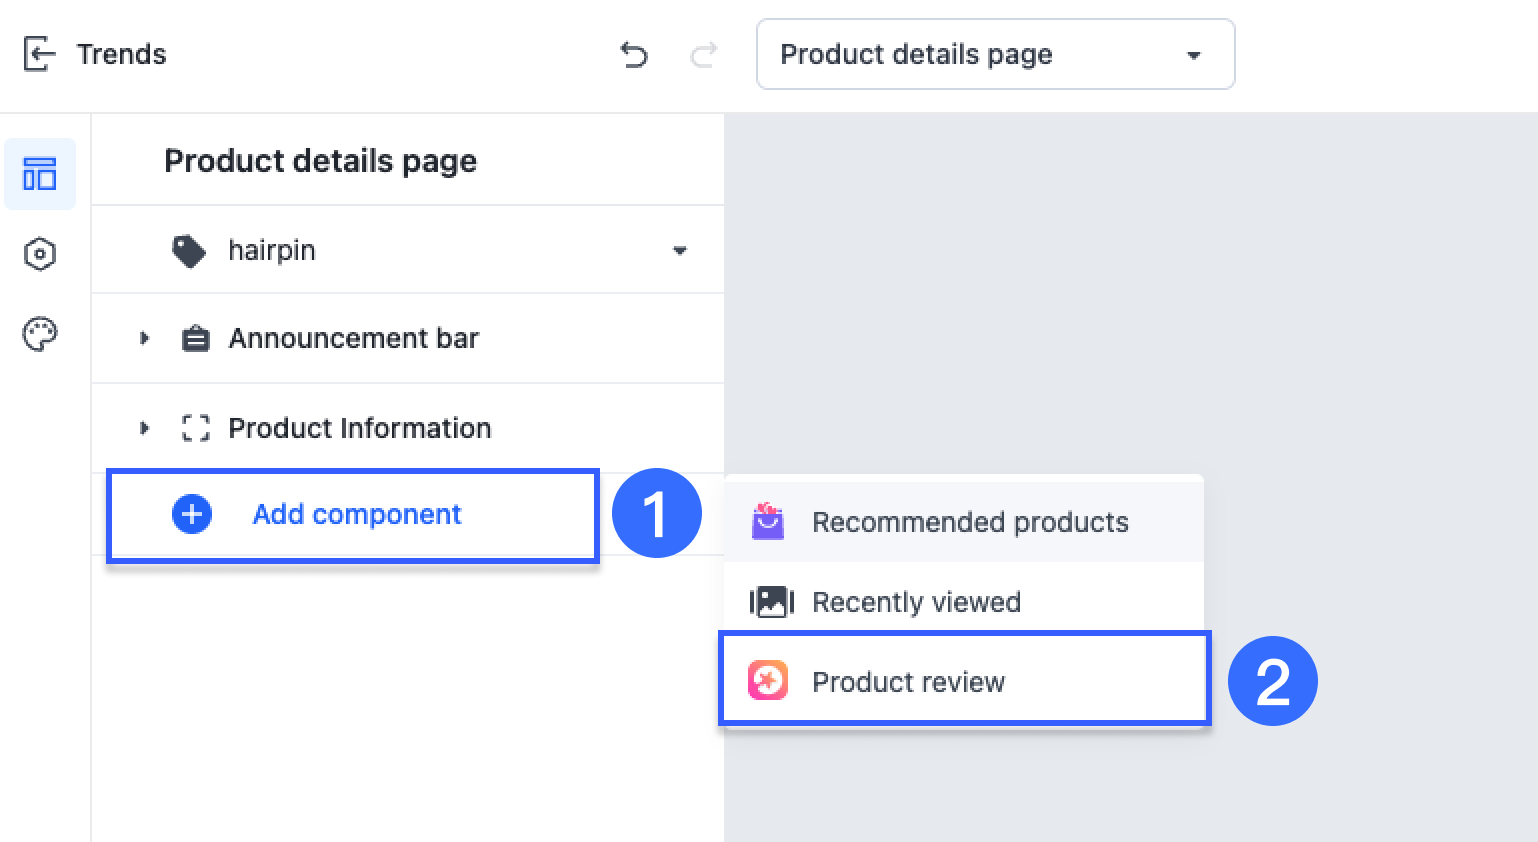This screenshot has height=842, width=1538.
Task: Open the page layout sections icon
Action: tap(40, 174)
